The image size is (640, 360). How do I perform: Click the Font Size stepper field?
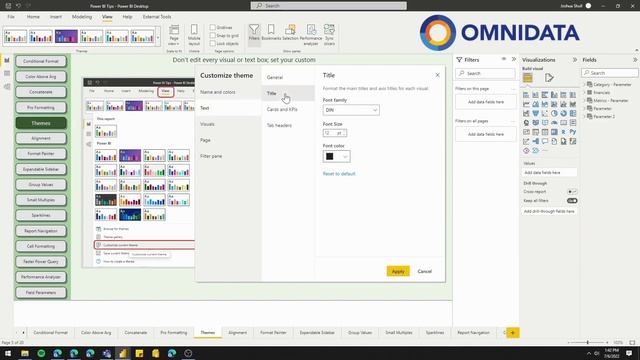[x=335, y=133]
